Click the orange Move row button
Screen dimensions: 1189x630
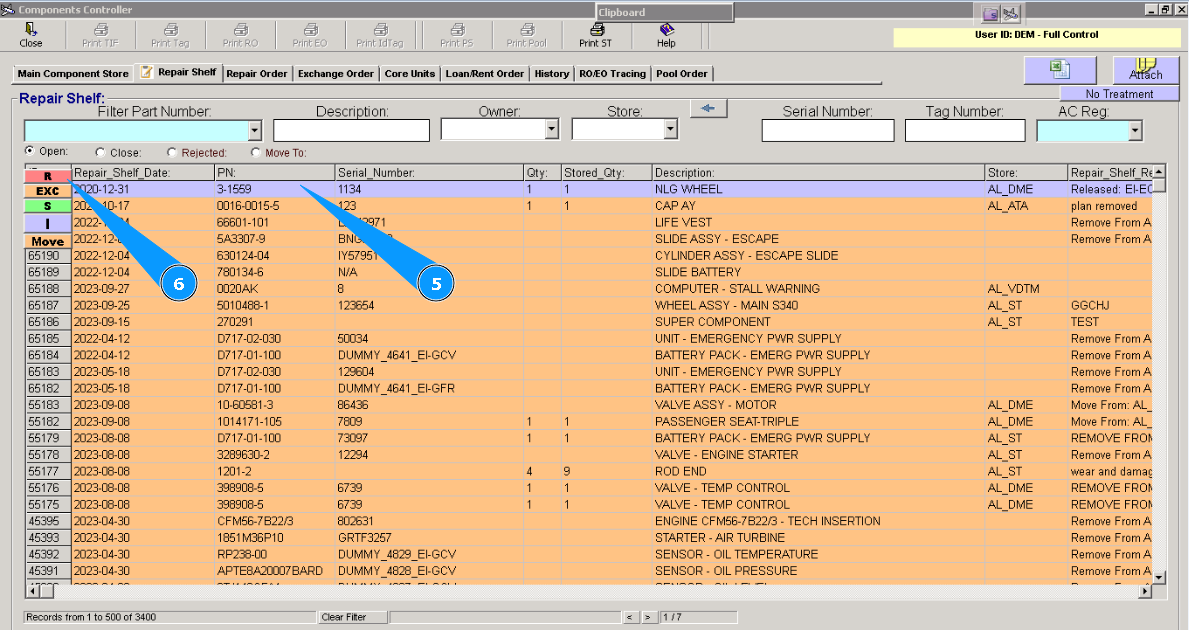(47, 241)
